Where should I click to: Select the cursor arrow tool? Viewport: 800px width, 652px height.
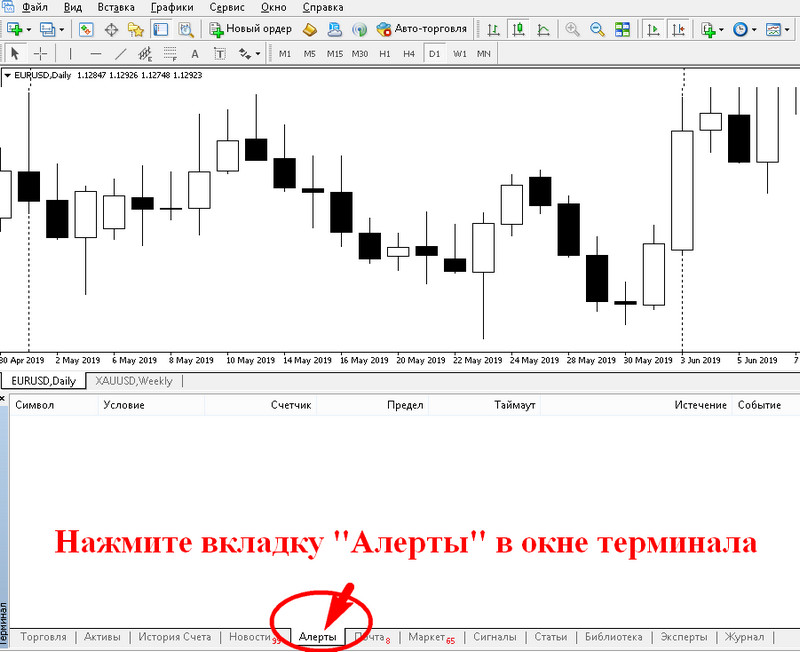(x=15, y=54)
